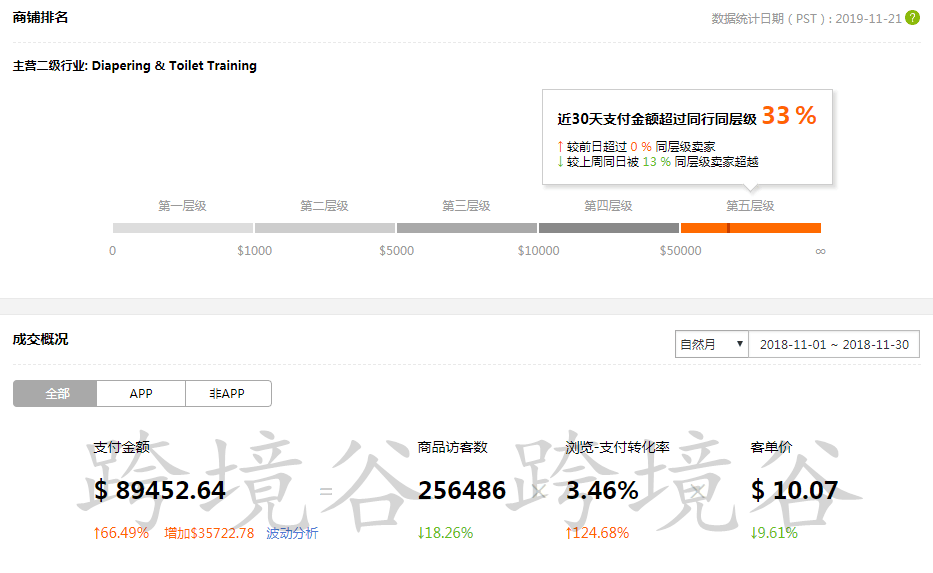
Task: Click the 支付金额 value $ 89452.64
Action: click(x=159, y=490)
